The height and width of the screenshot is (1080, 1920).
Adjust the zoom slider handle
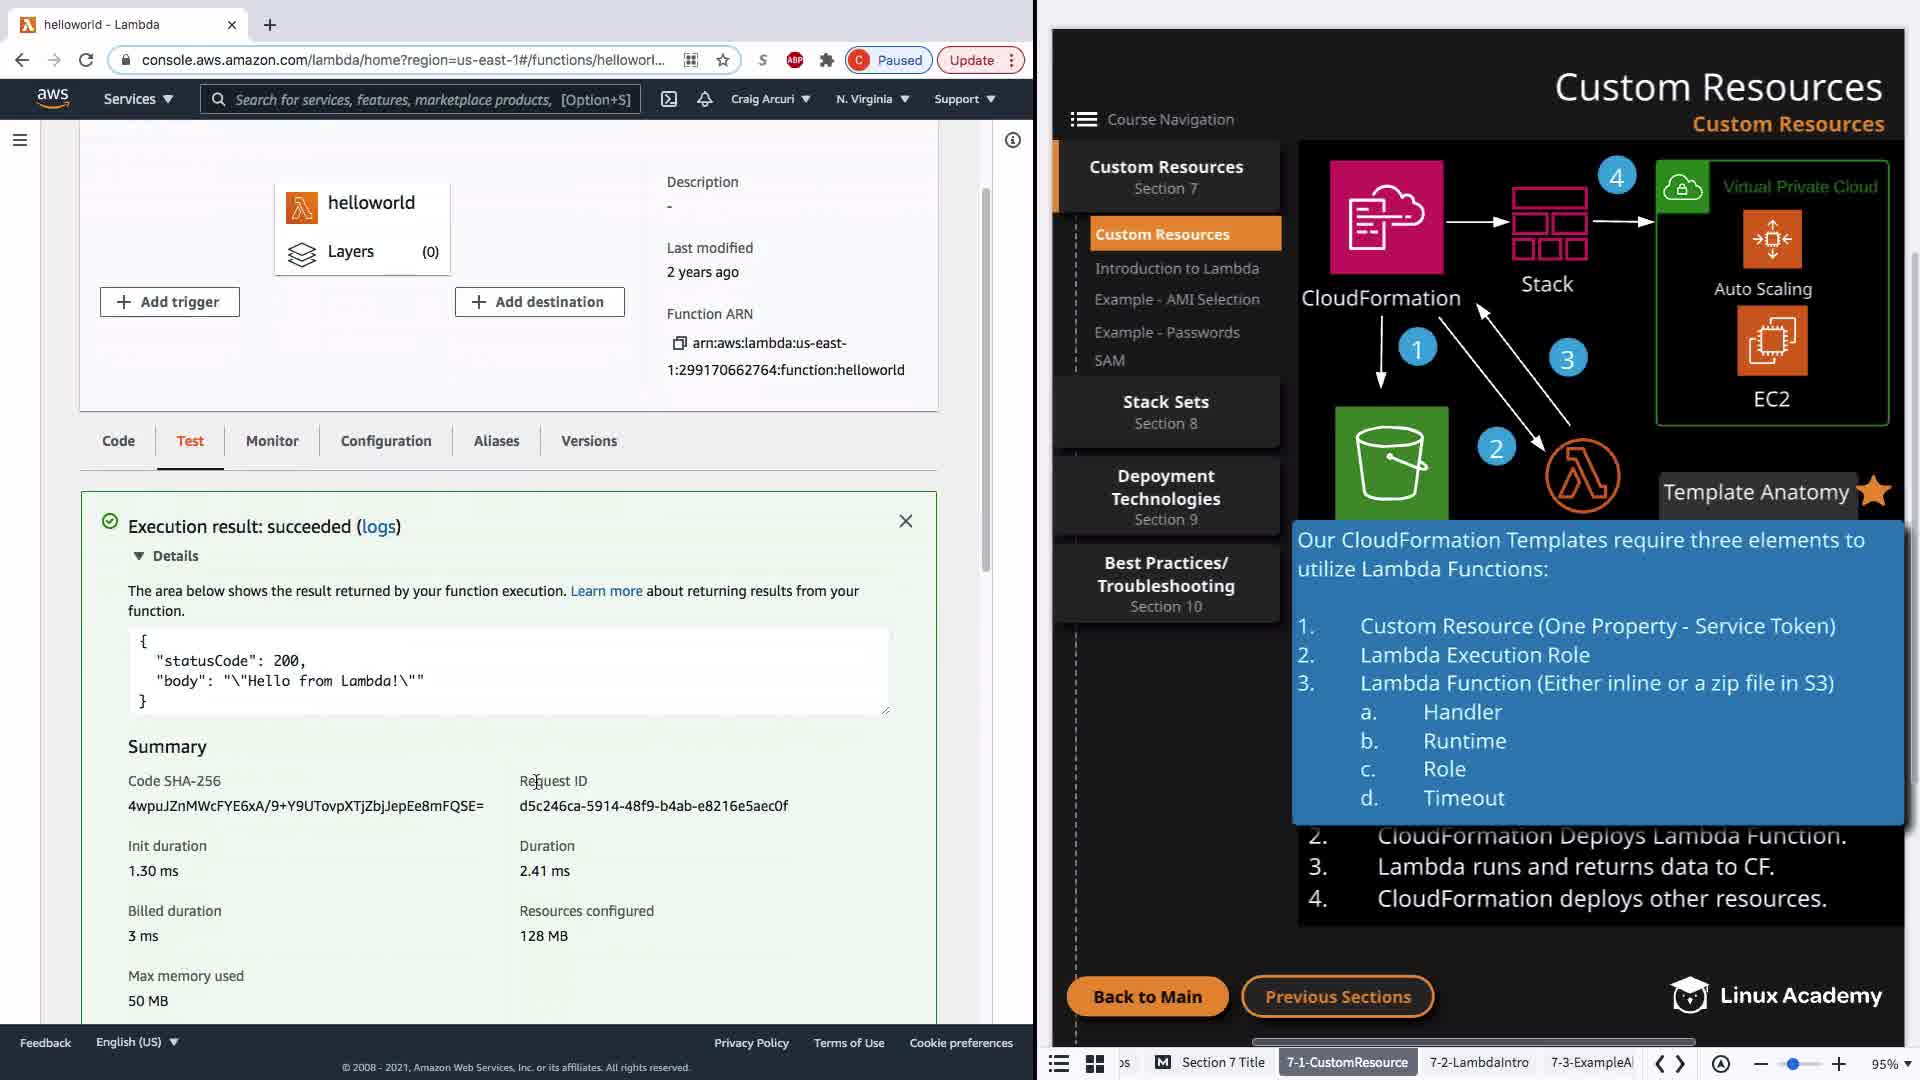1793,1064
